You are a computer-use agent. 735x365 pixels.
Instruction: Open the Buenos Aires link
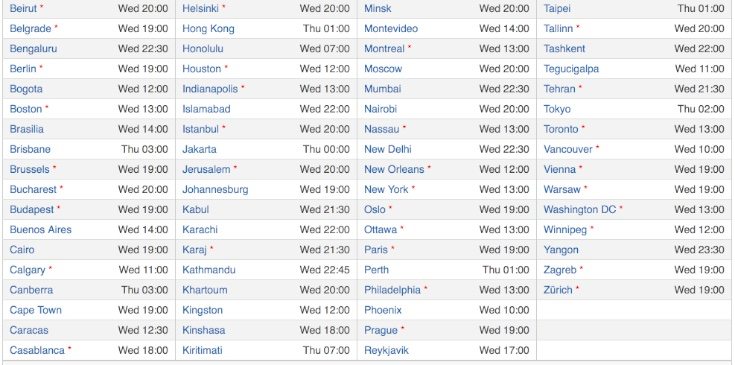coord(40,230)
